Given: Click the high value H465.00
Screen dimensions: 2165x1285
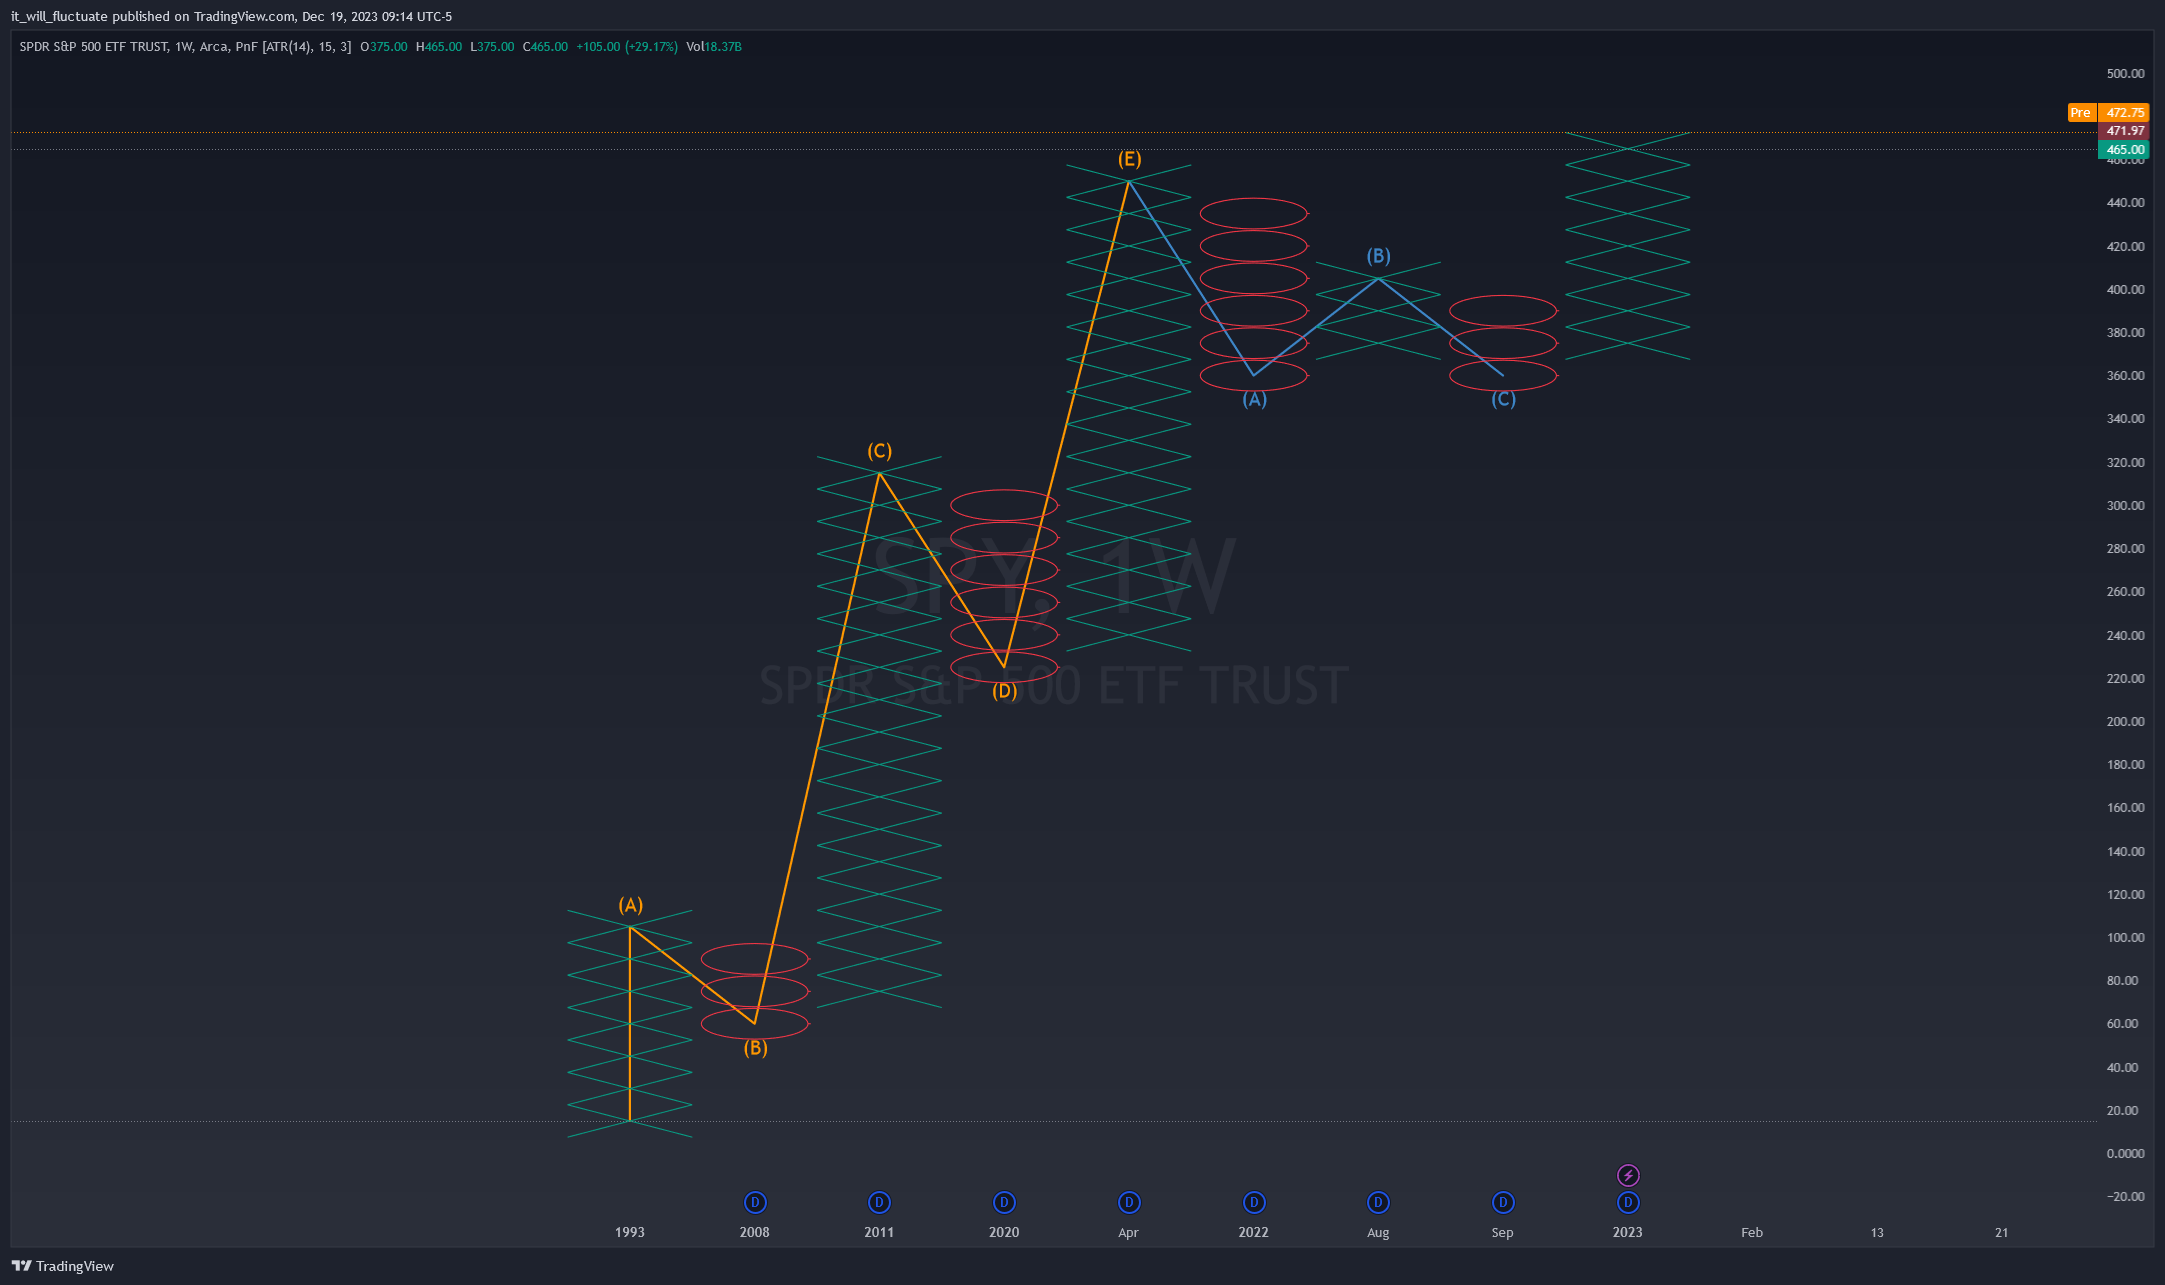Looking at the screenshot, I should point(439,47).
